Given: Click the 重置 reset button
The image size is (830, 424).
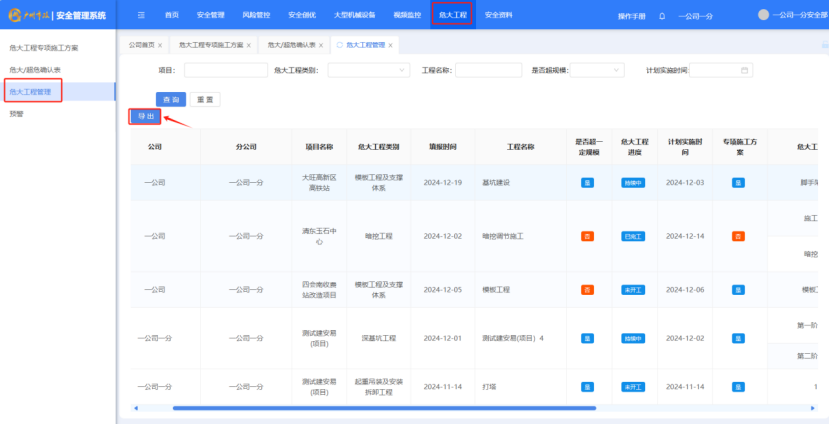Looking at the screenshot, I should click(206, 99).
